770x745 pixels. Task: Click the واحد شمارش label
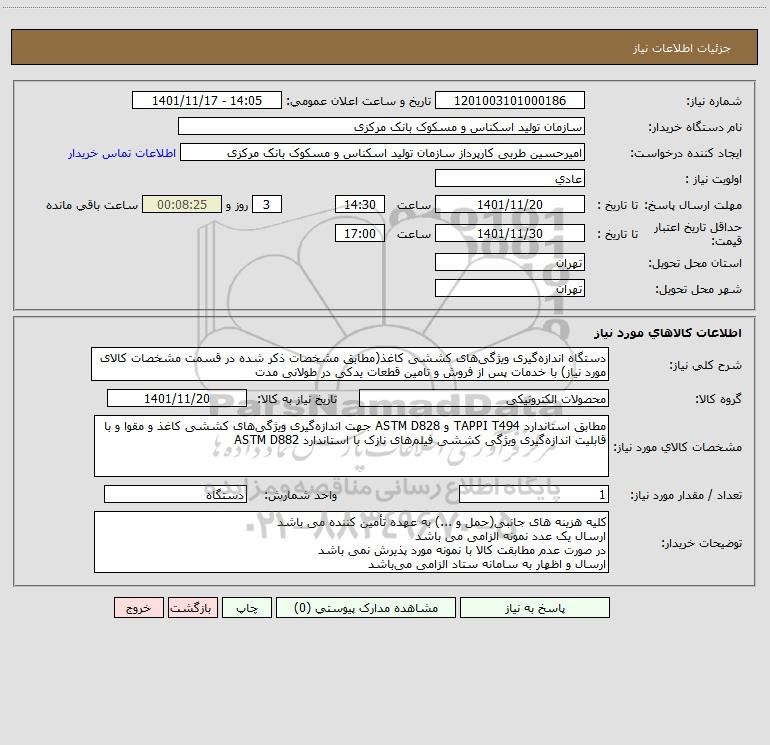301,495
